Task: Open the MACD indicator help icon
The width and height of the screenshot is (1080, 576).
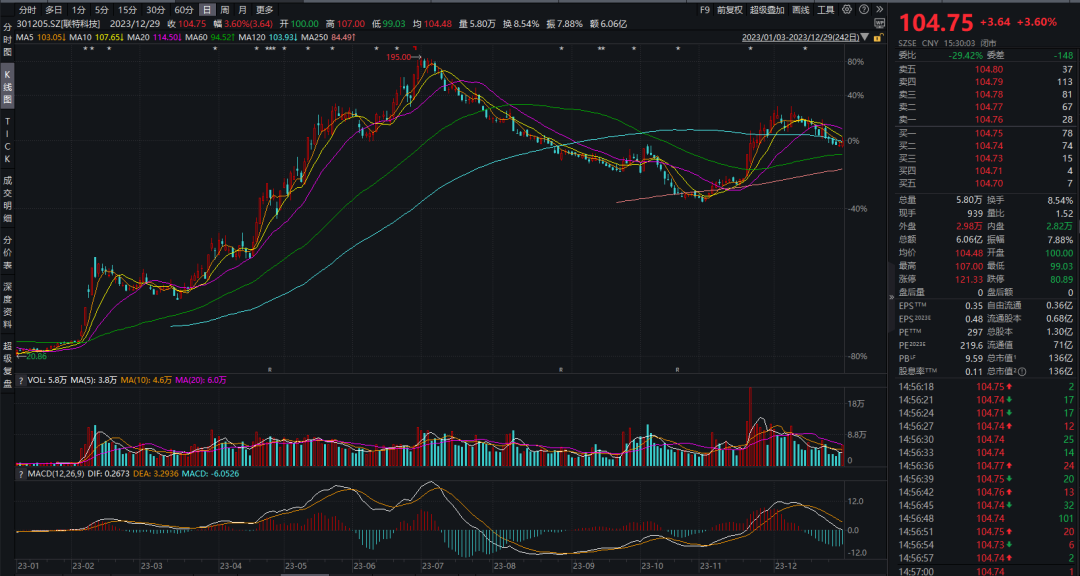Action: (x=21, y=474)
